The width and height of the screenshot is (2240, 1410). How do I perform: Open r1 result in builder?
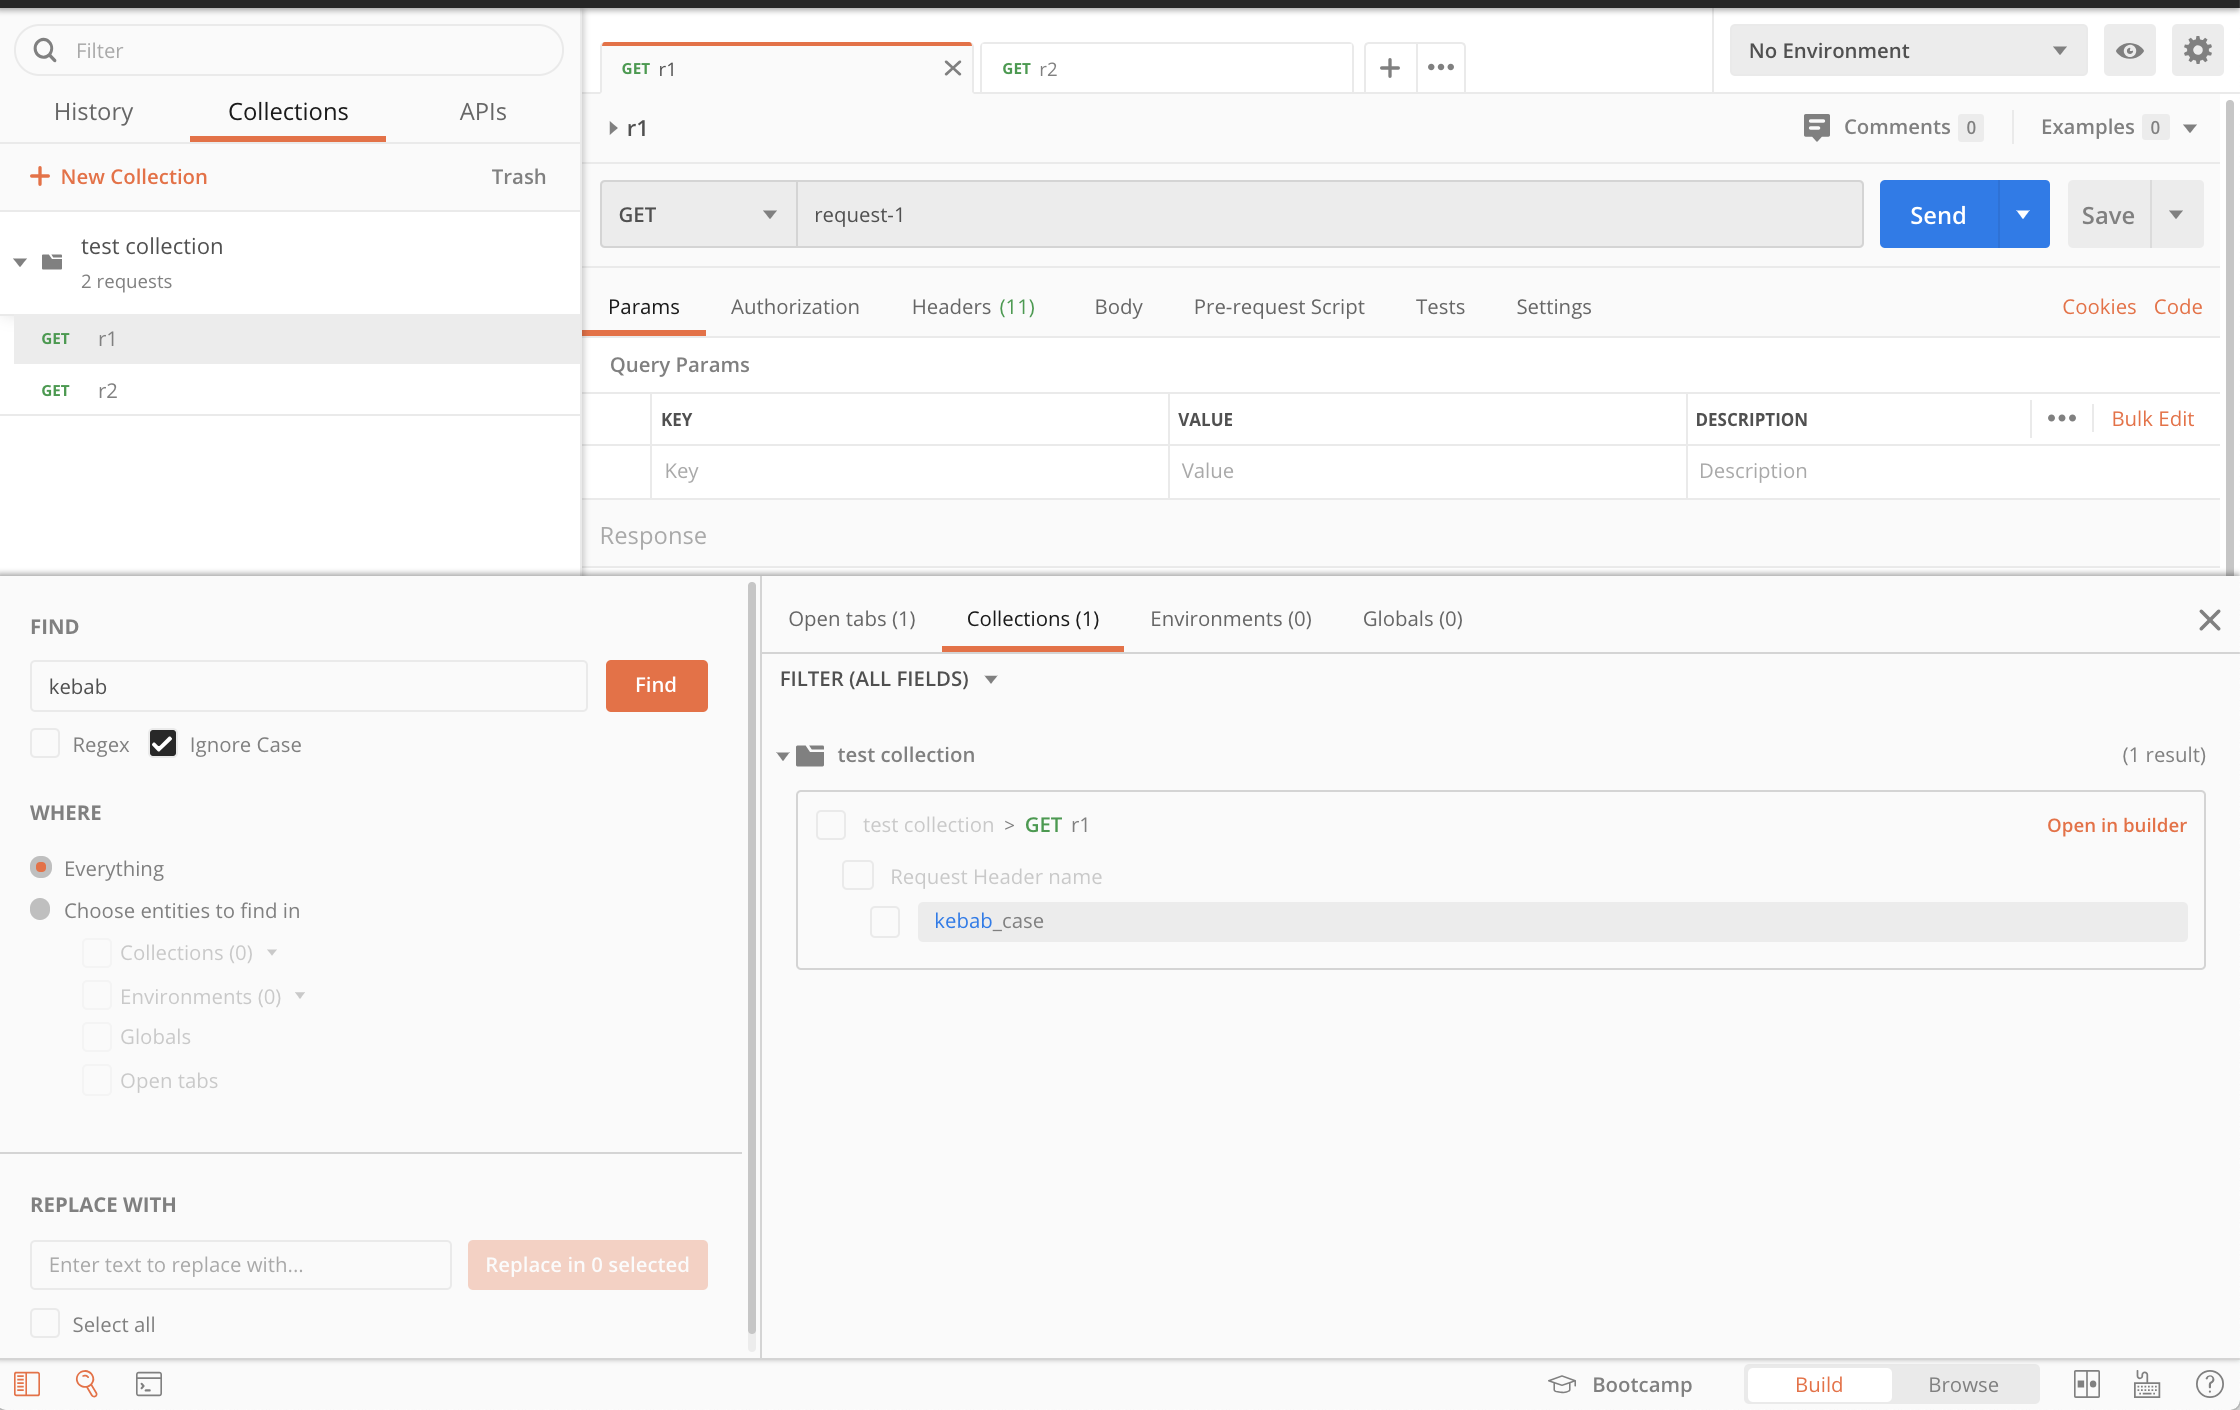2115,824
